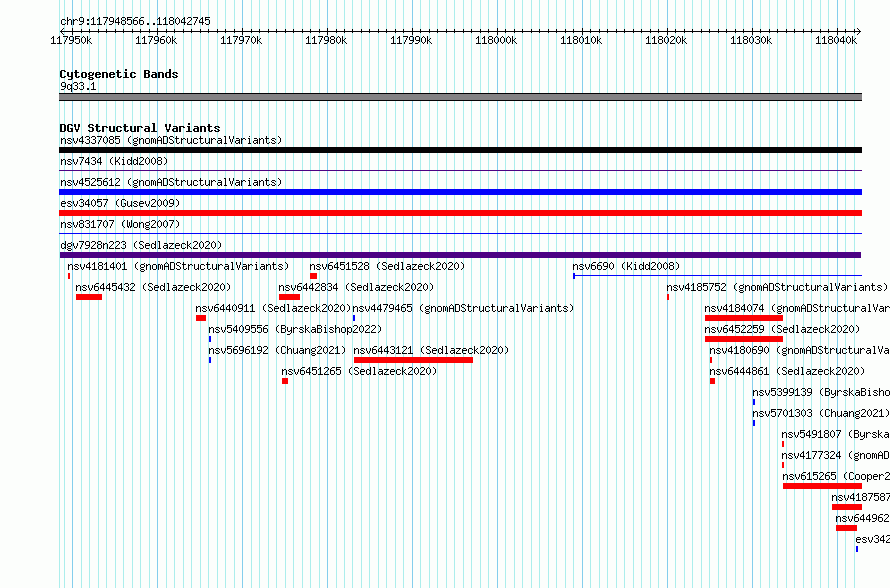The image size is (890, 588).
Task: Click the 117970k ruler tick label
Action: (x=241, y=40)
